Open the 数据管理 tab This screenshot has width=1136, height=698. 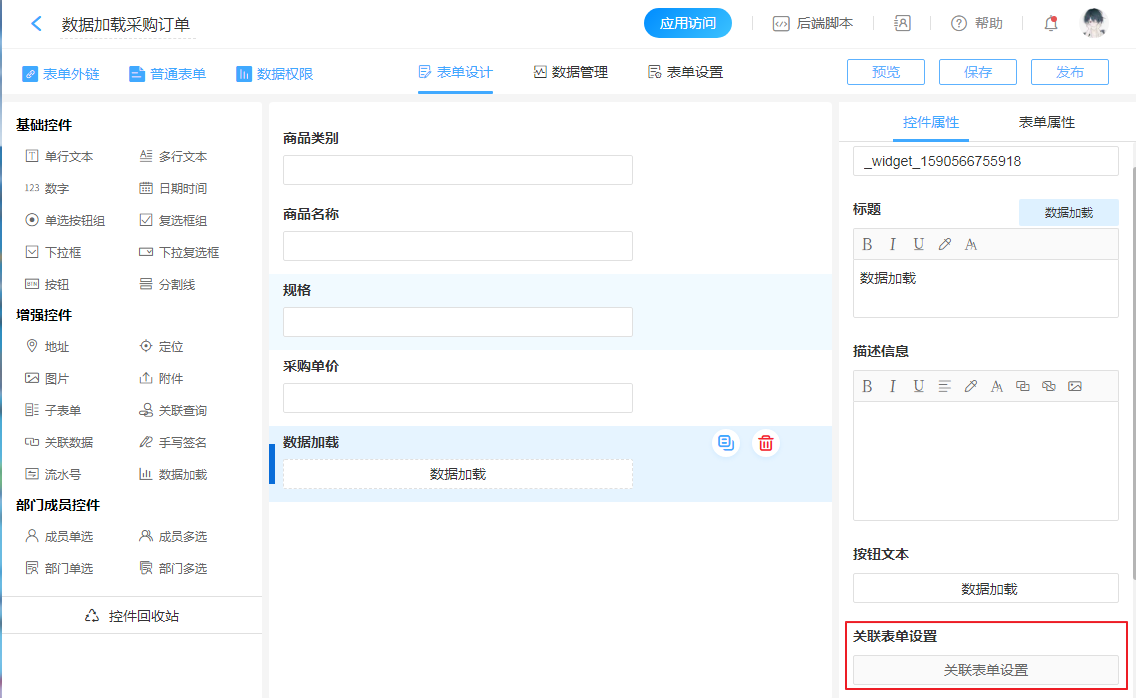click(570, 72)
